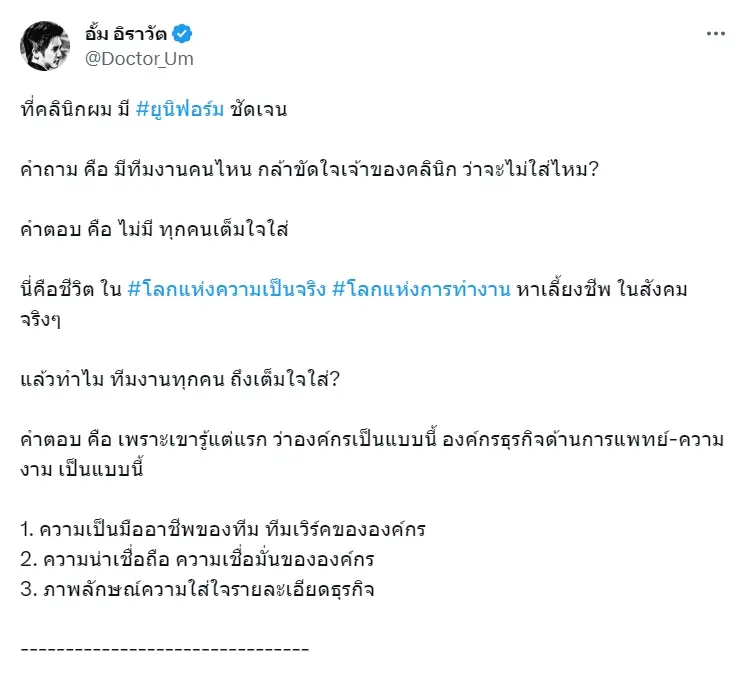Visit the @Doctor_Um handle link
743x673 pixels.
[x=139, y=59]
